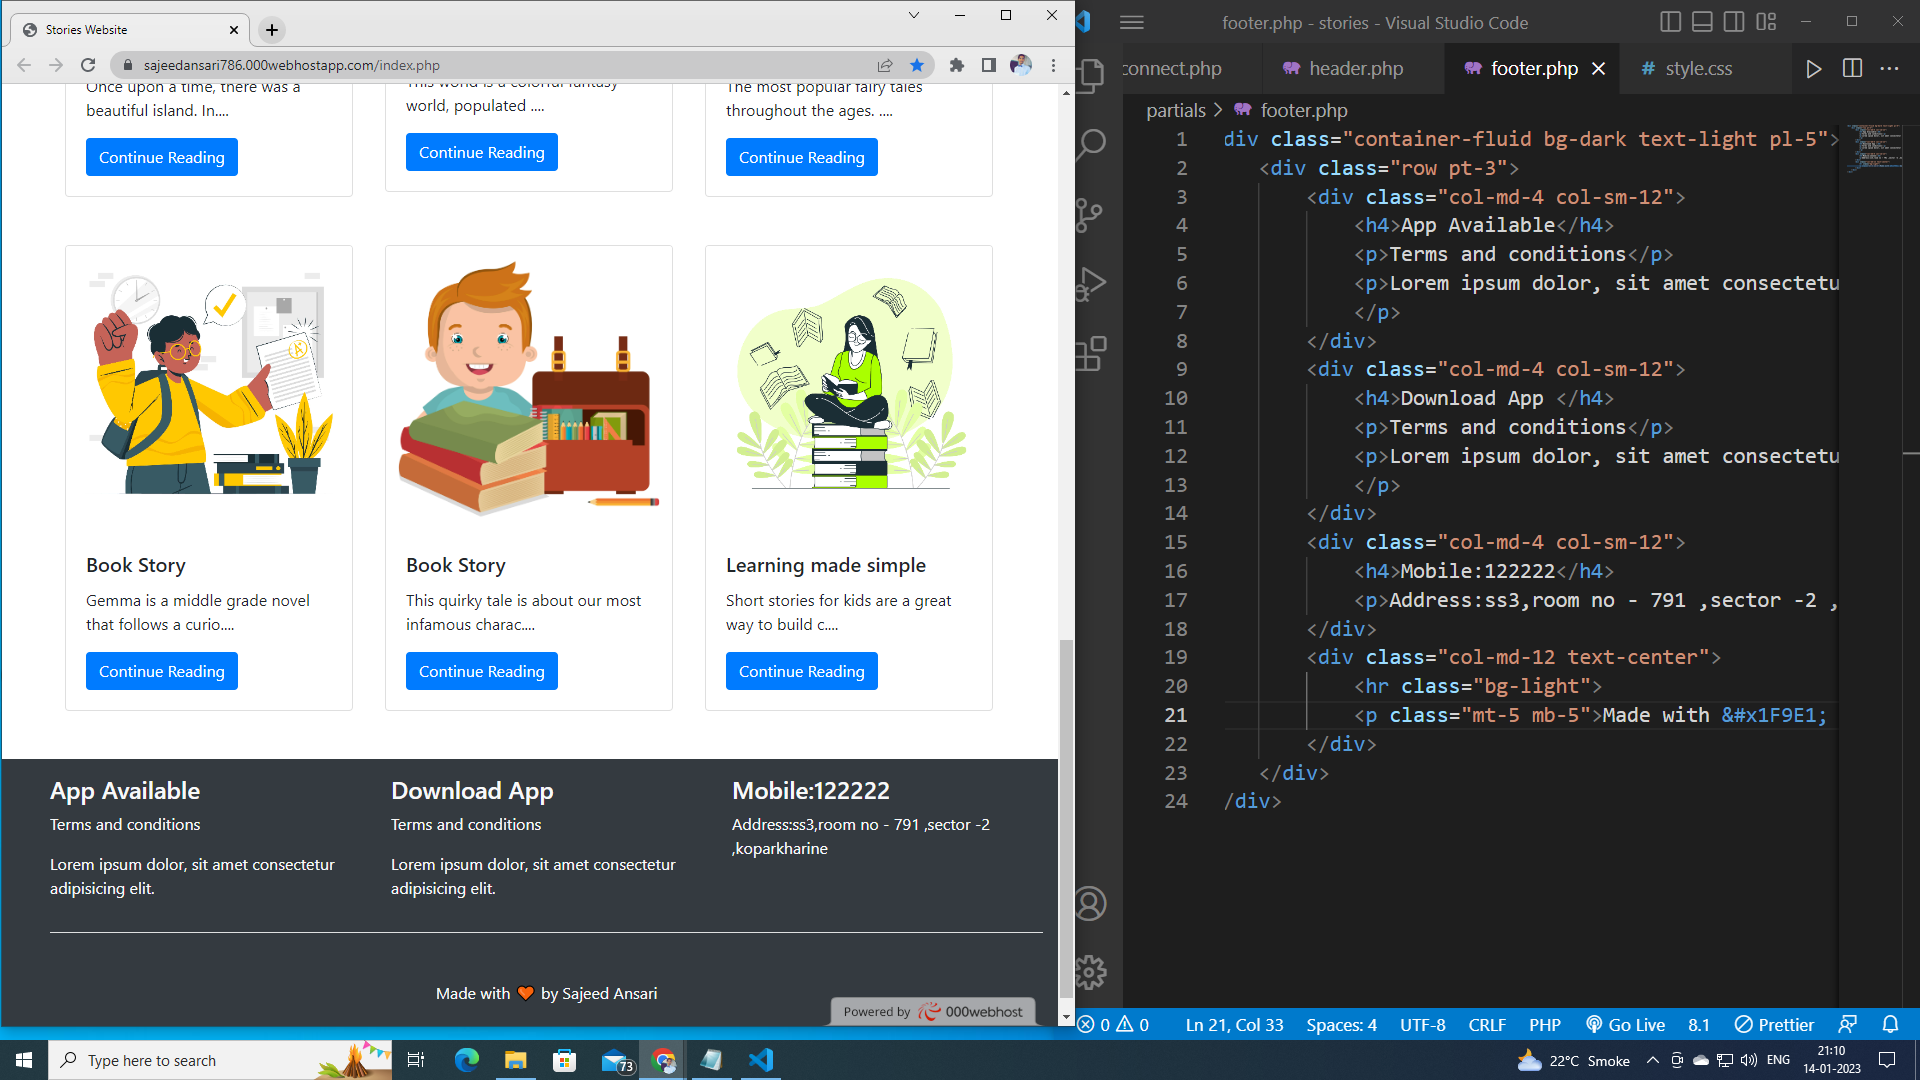
Task: Open the Powered by 000webhost link
Action: pos(932,1011)
